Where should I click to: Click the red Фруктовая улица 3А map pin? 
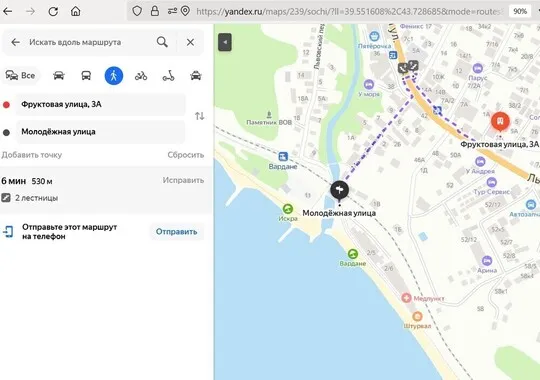point(500,122)
